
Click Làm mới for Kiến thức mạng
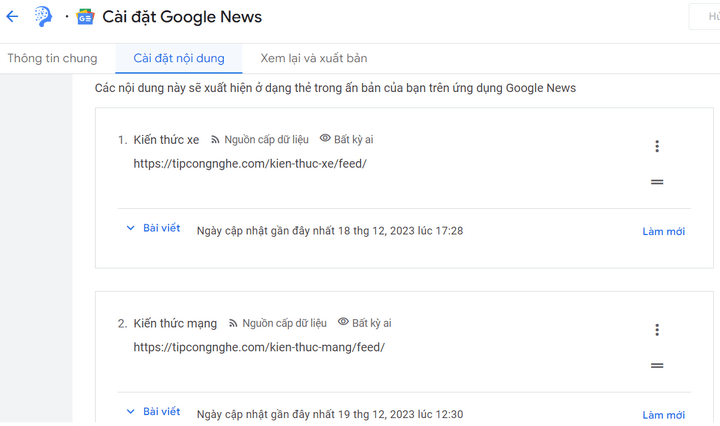pyautogui.click(x=664, y=415)
